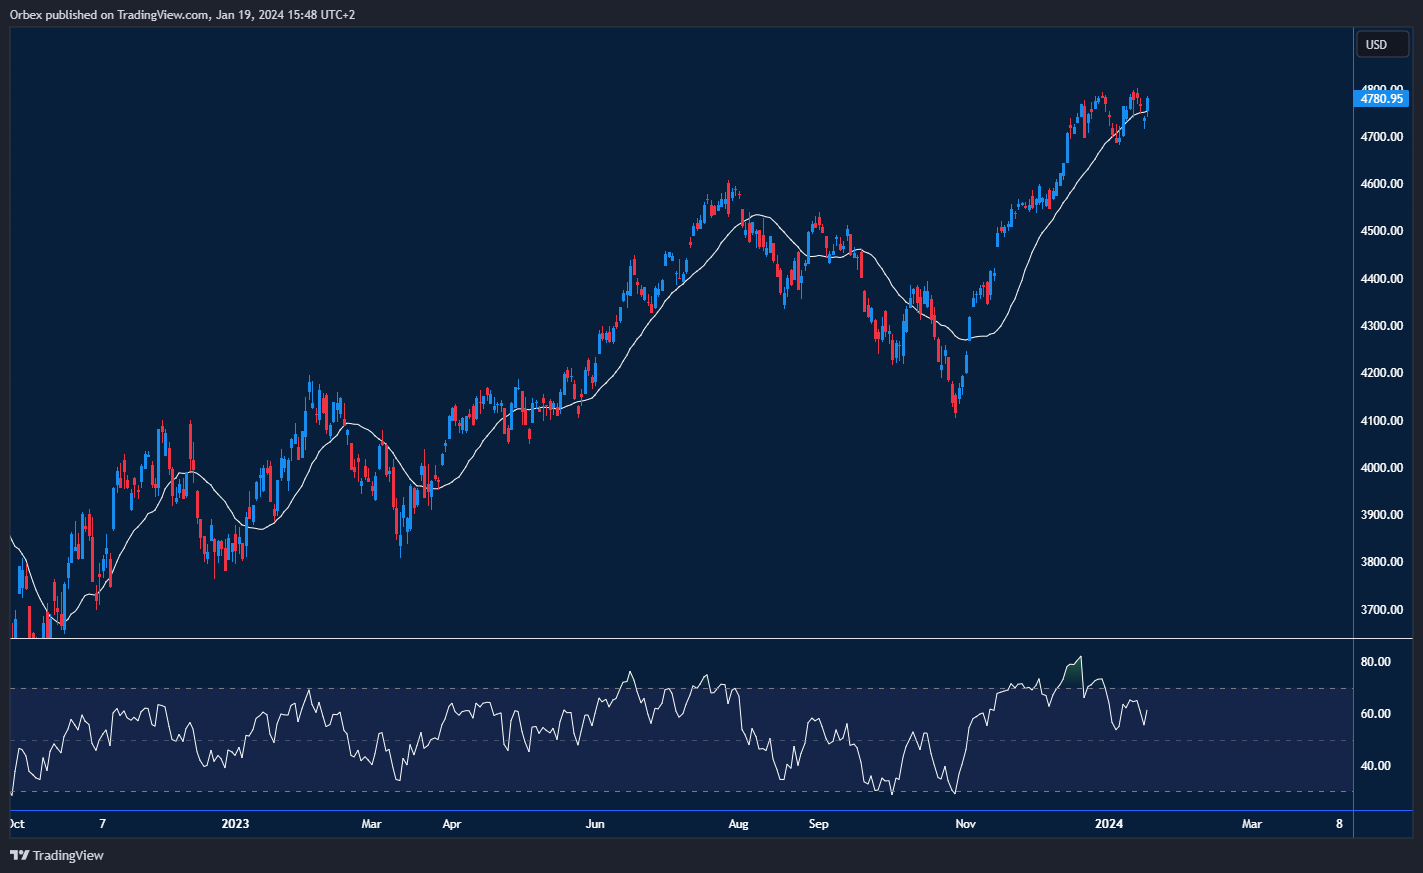Click the TradingView logo icon

coord(19,855)
